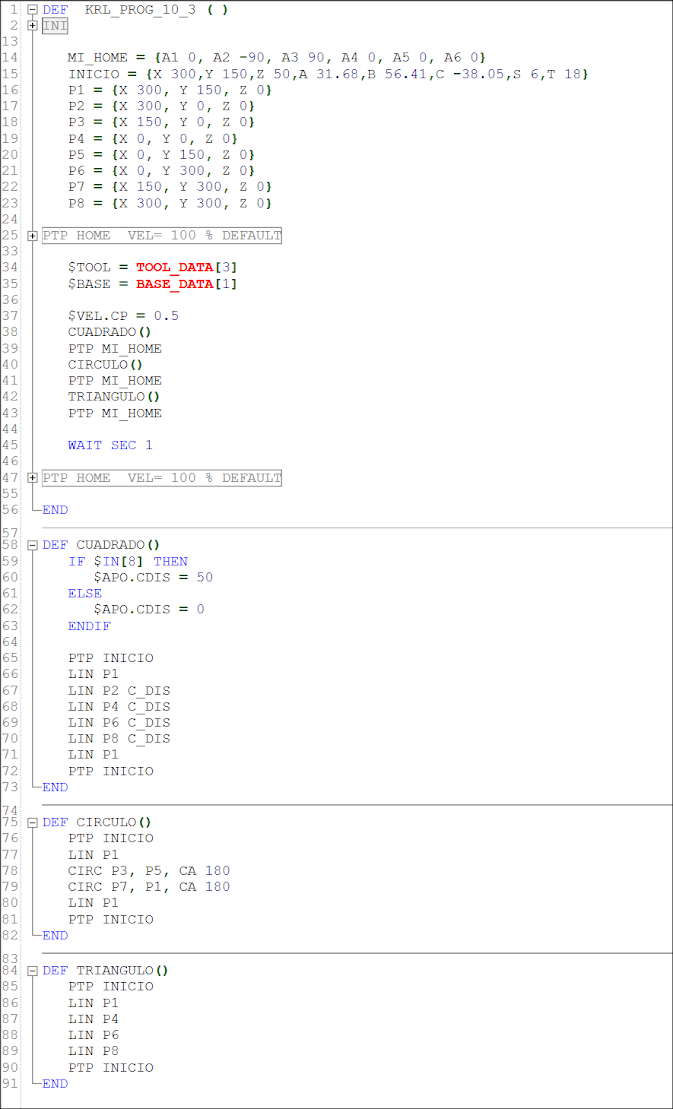
Task: Click PTP INICIO on line 65
Action: click(x=110, y=658)
